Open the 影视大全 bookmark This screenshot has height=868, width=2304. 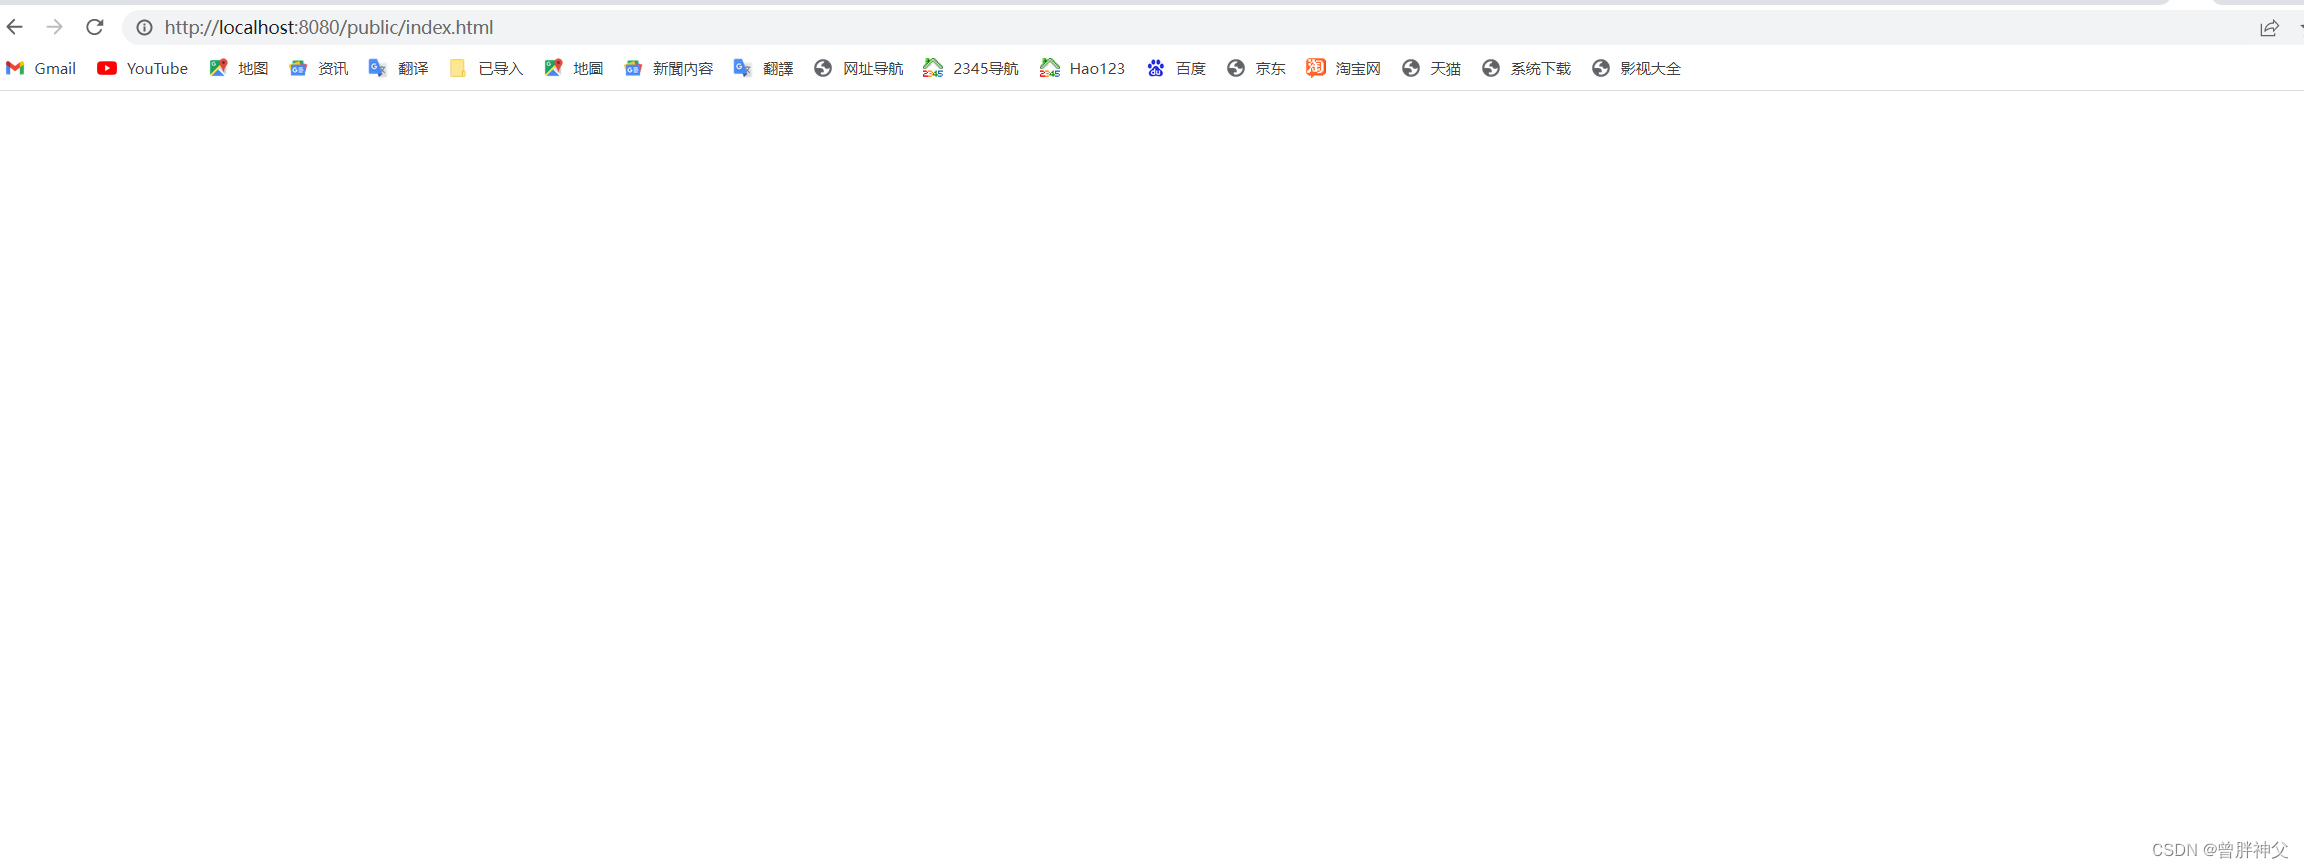pos(1636,68)
